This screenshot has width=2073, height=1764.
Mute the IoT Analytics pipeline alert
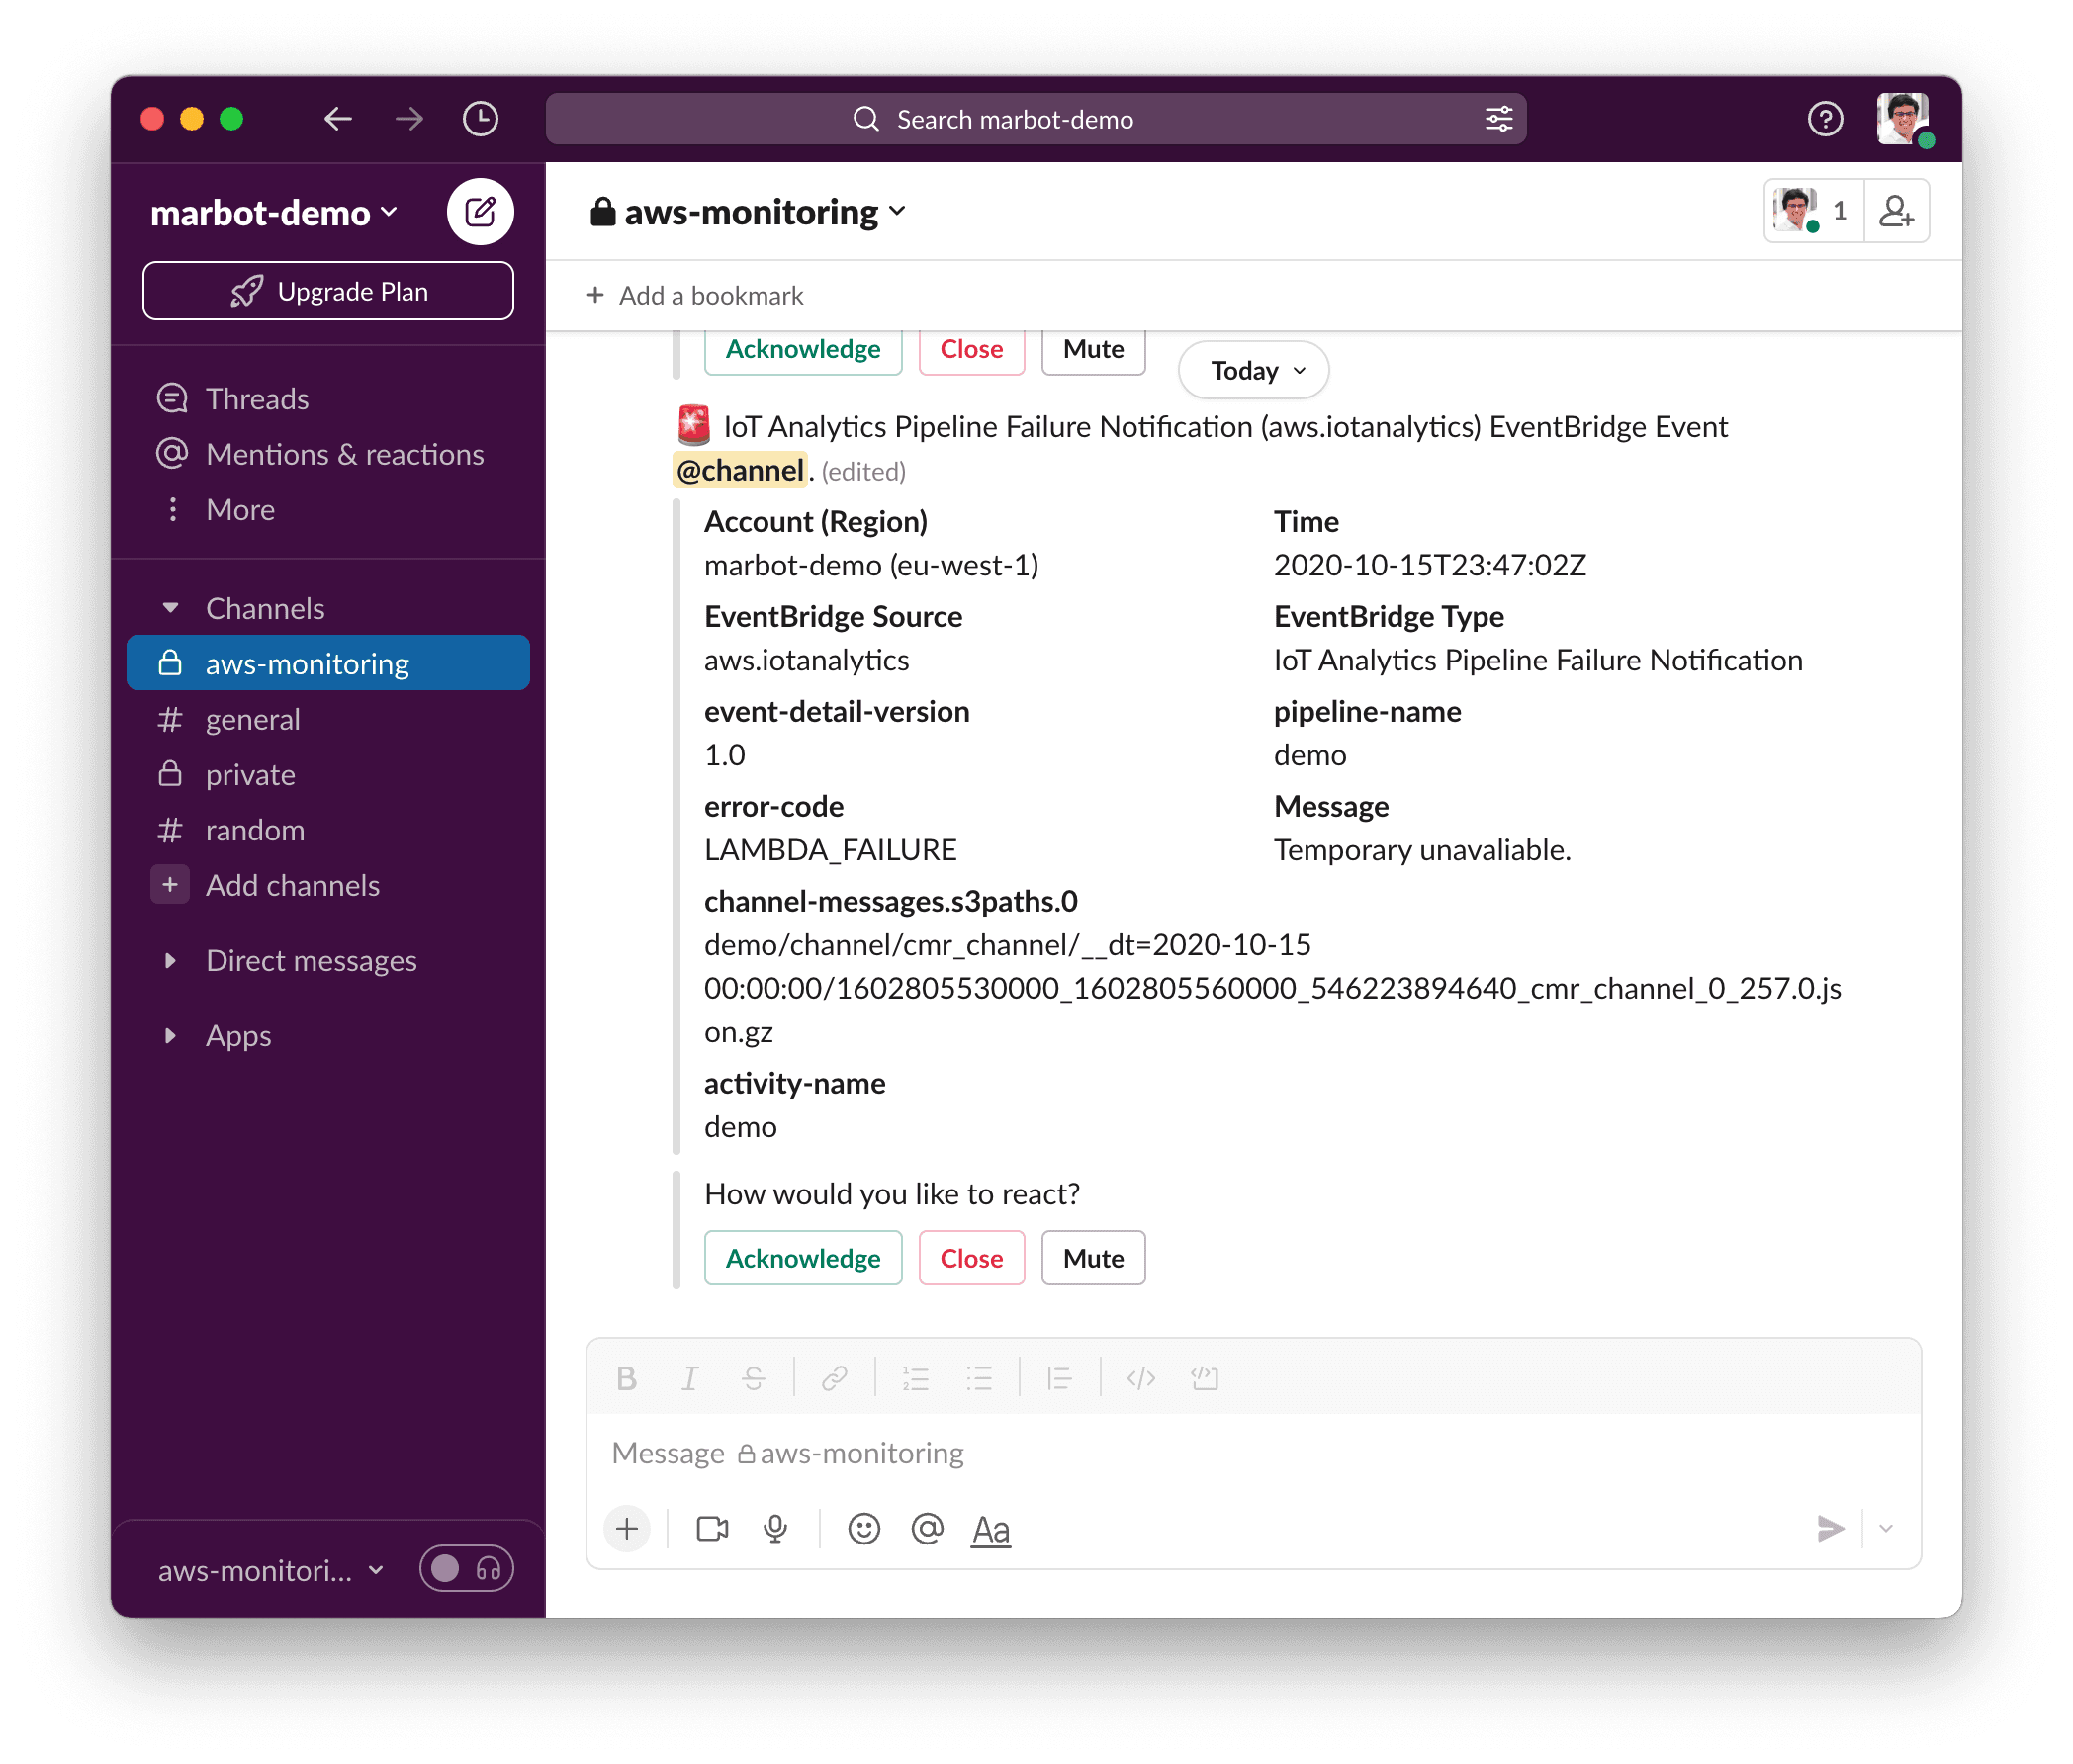point(1093,1258)
